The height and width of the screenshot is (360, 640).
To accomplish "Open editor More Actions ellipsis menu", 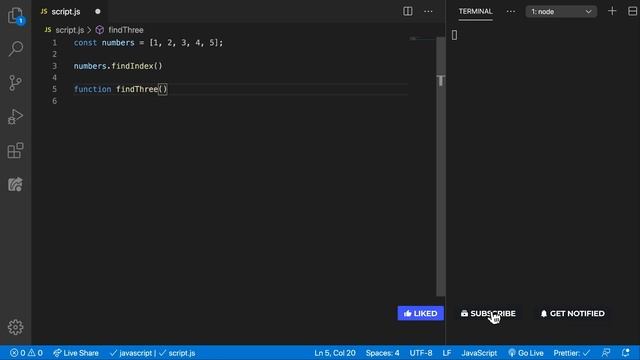I will (428, 11).
